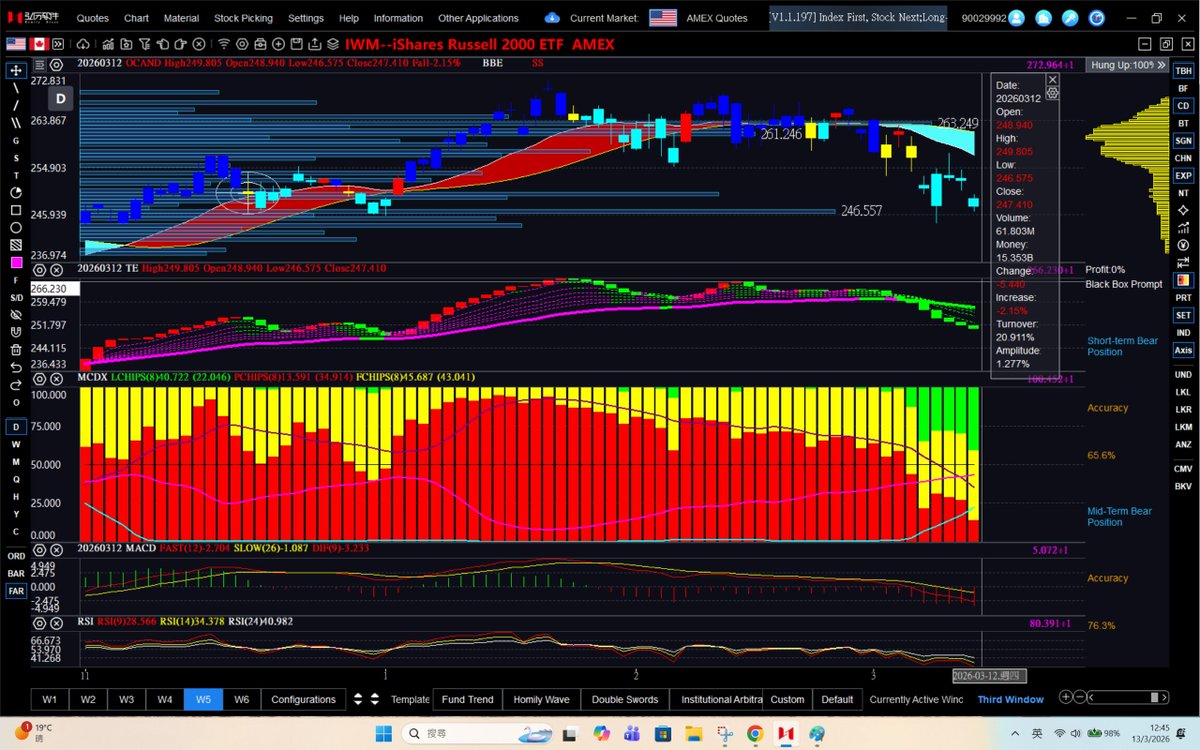Select Homily Wave template
1200x750 pixels.
point(541,699)
